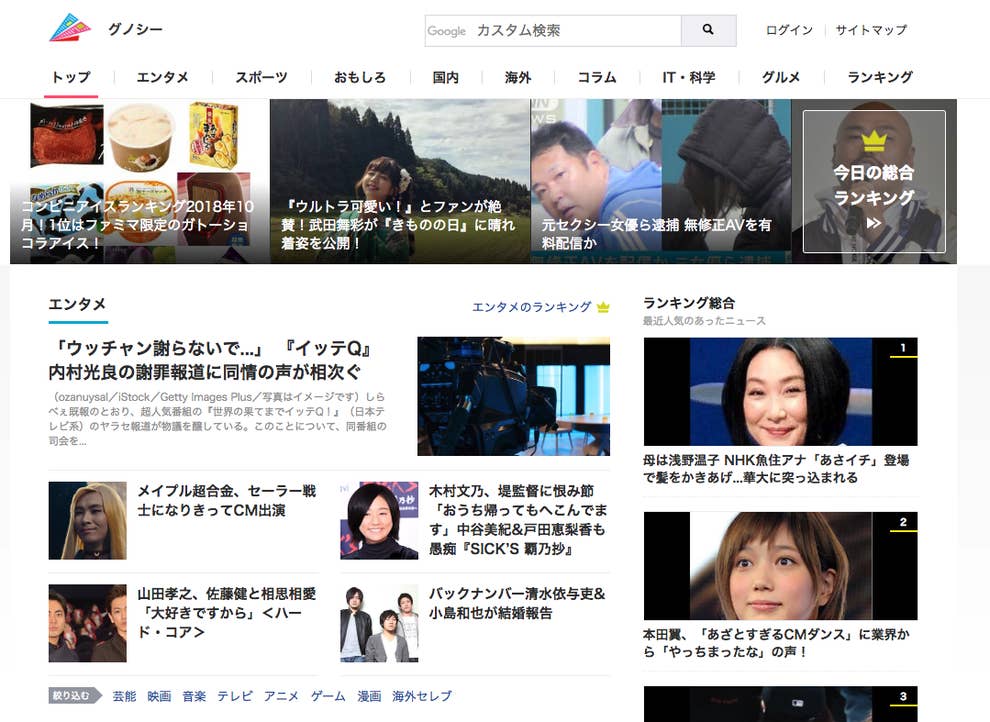Open the メイプル超合金 article thumbnail
The height and width of the screenshot is (722, 990).
pos(87,520)
